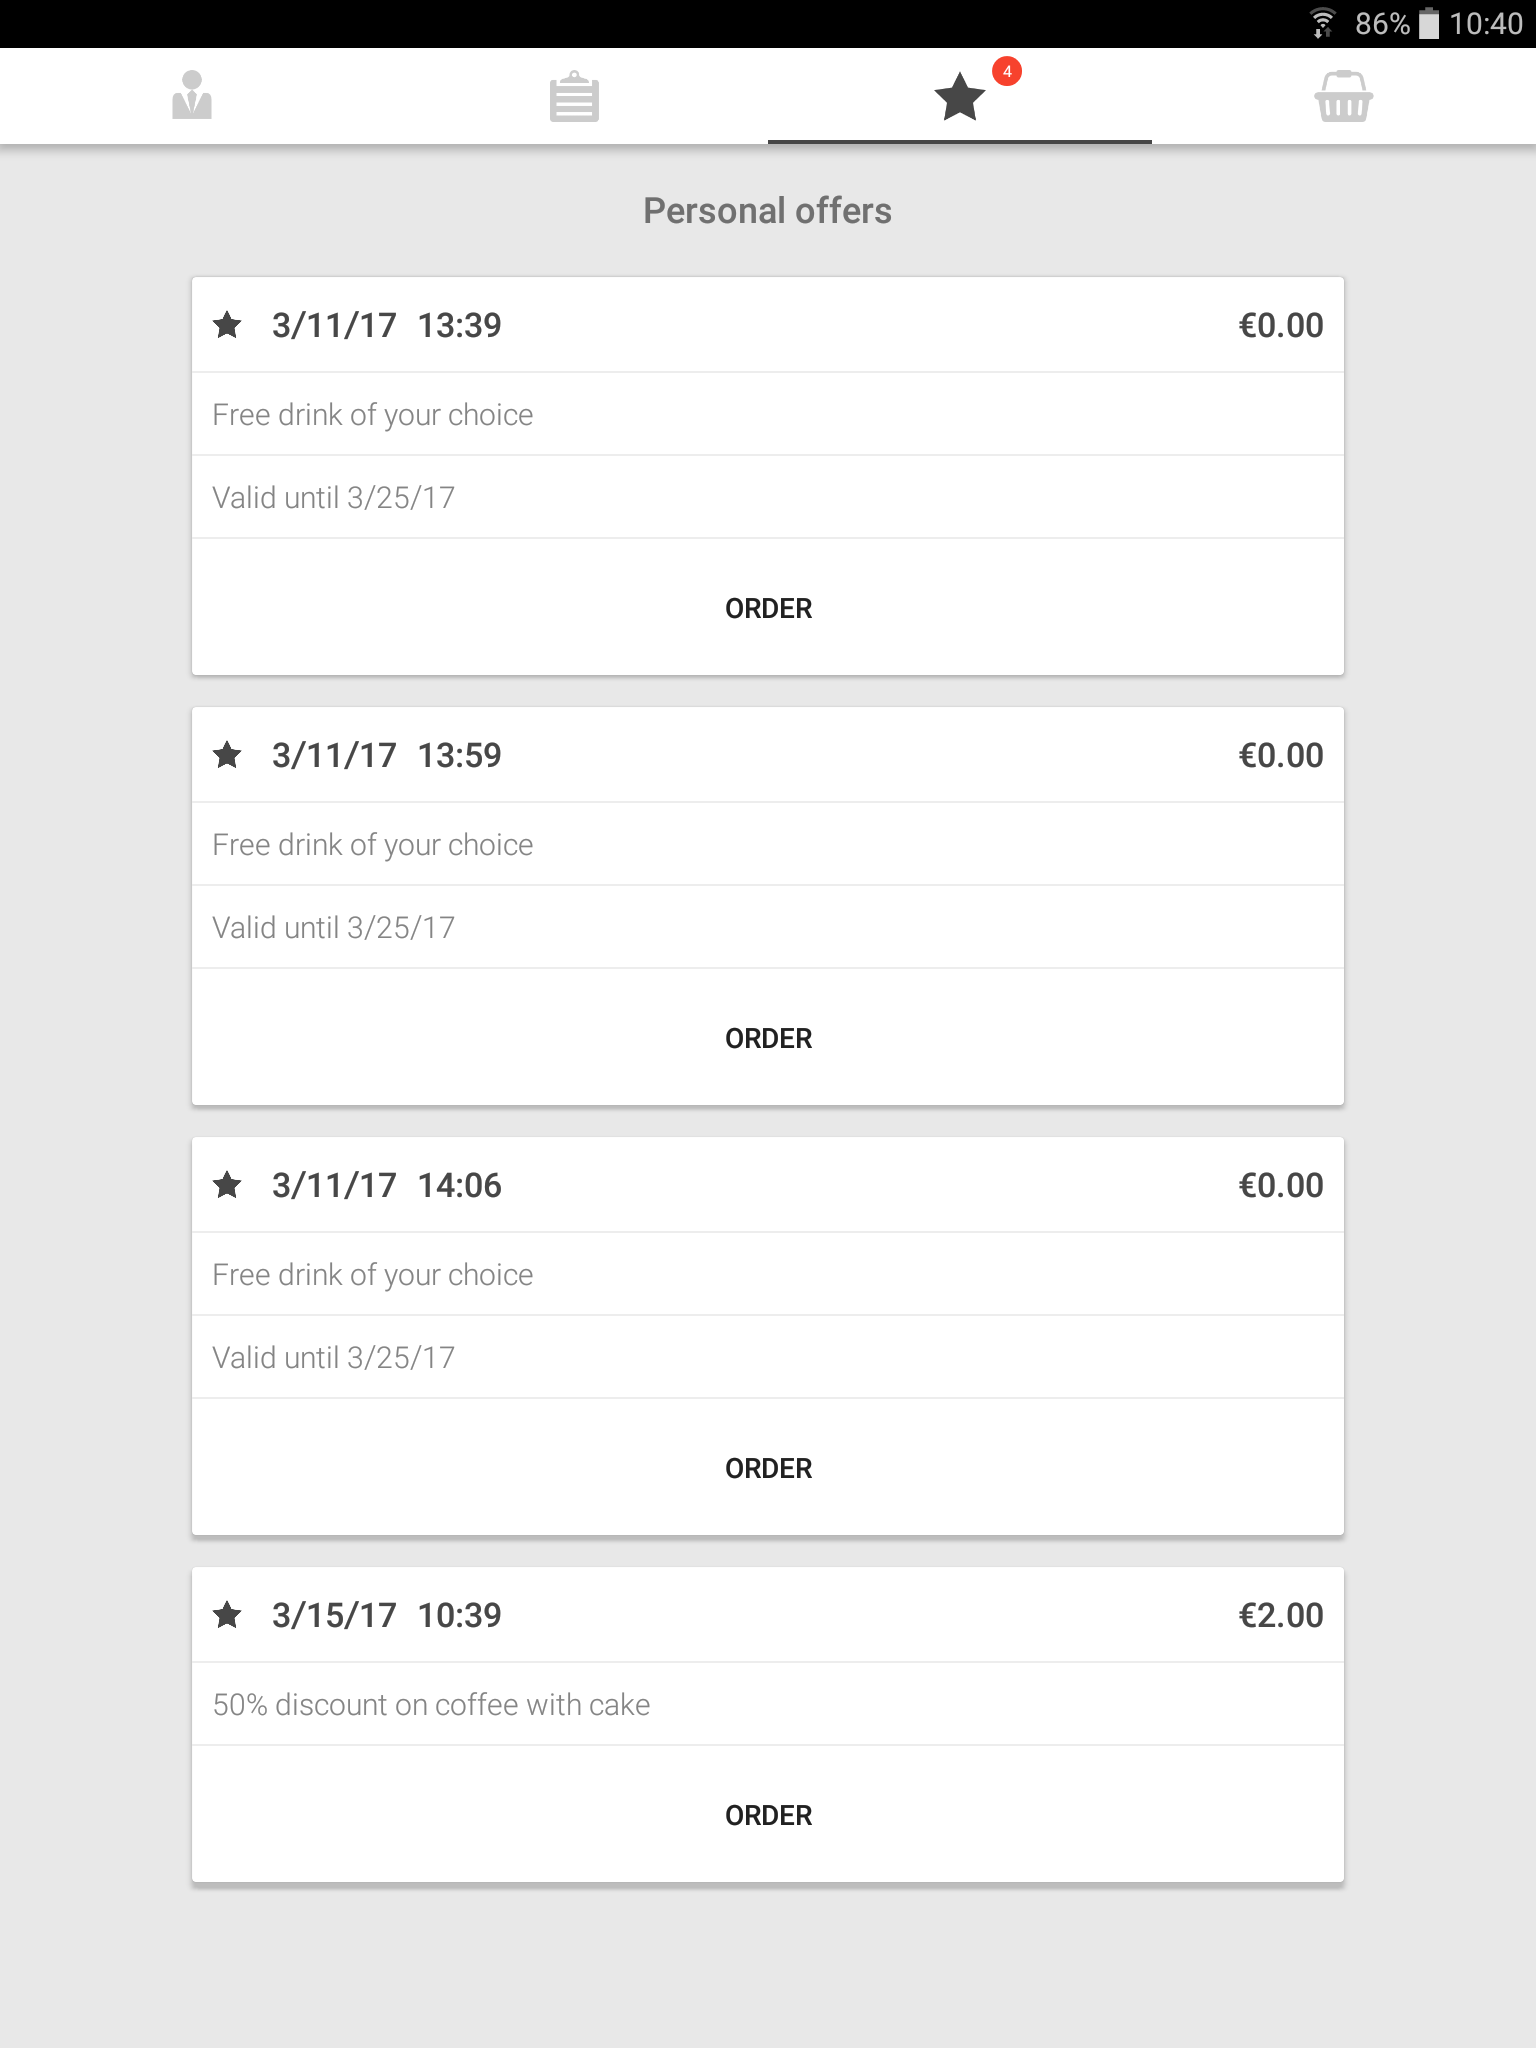Click the star icon on the 14:06 offer

tap(228, 1185)
